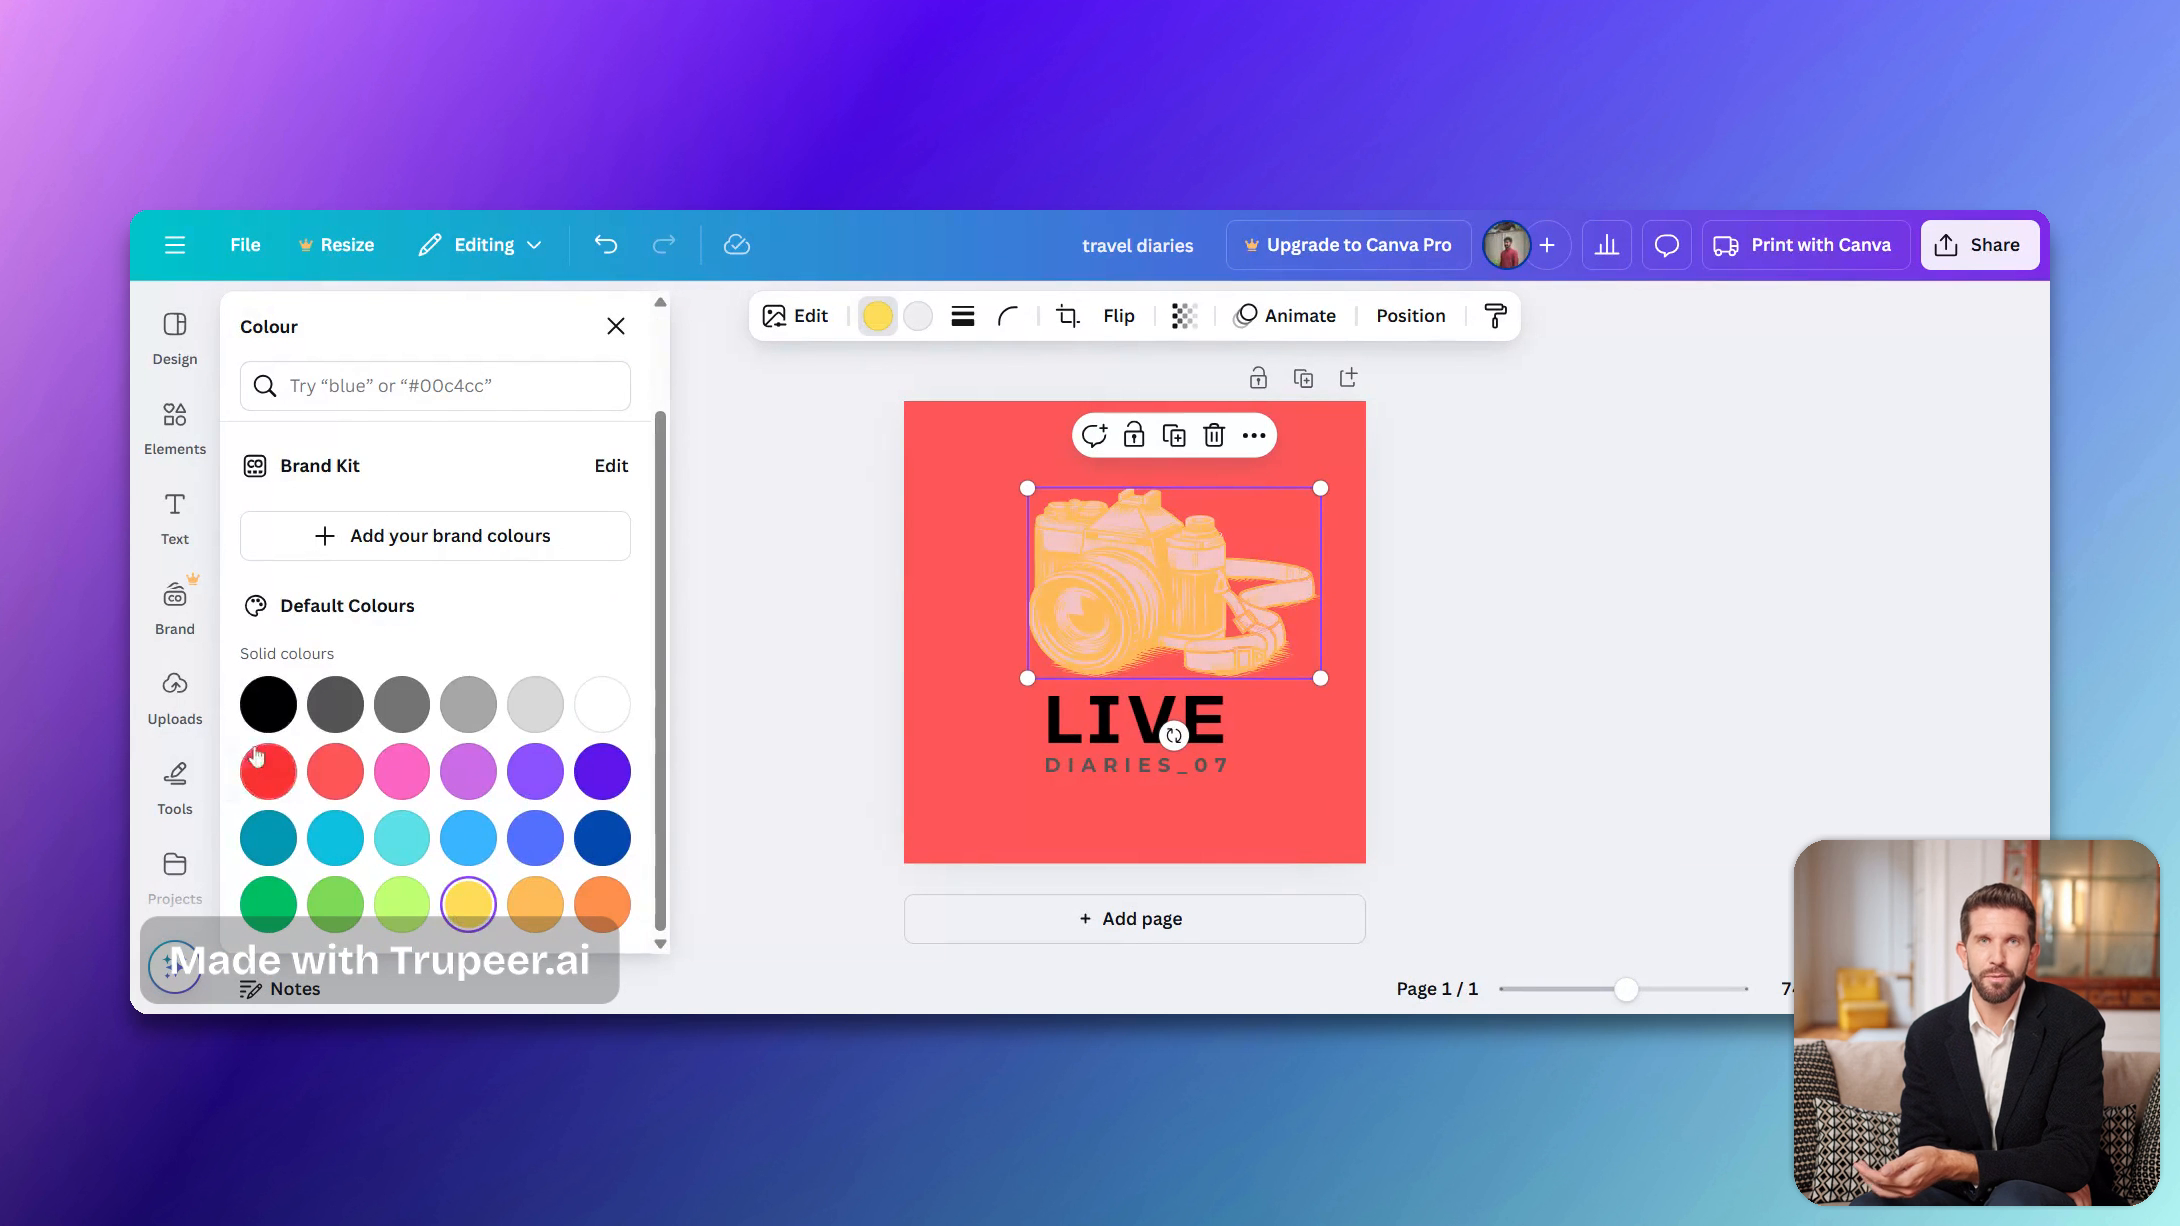This screenshot has width=2180, height=1226.
Task: Apply Copy style with the paint roller
Action: point(1494,315)
